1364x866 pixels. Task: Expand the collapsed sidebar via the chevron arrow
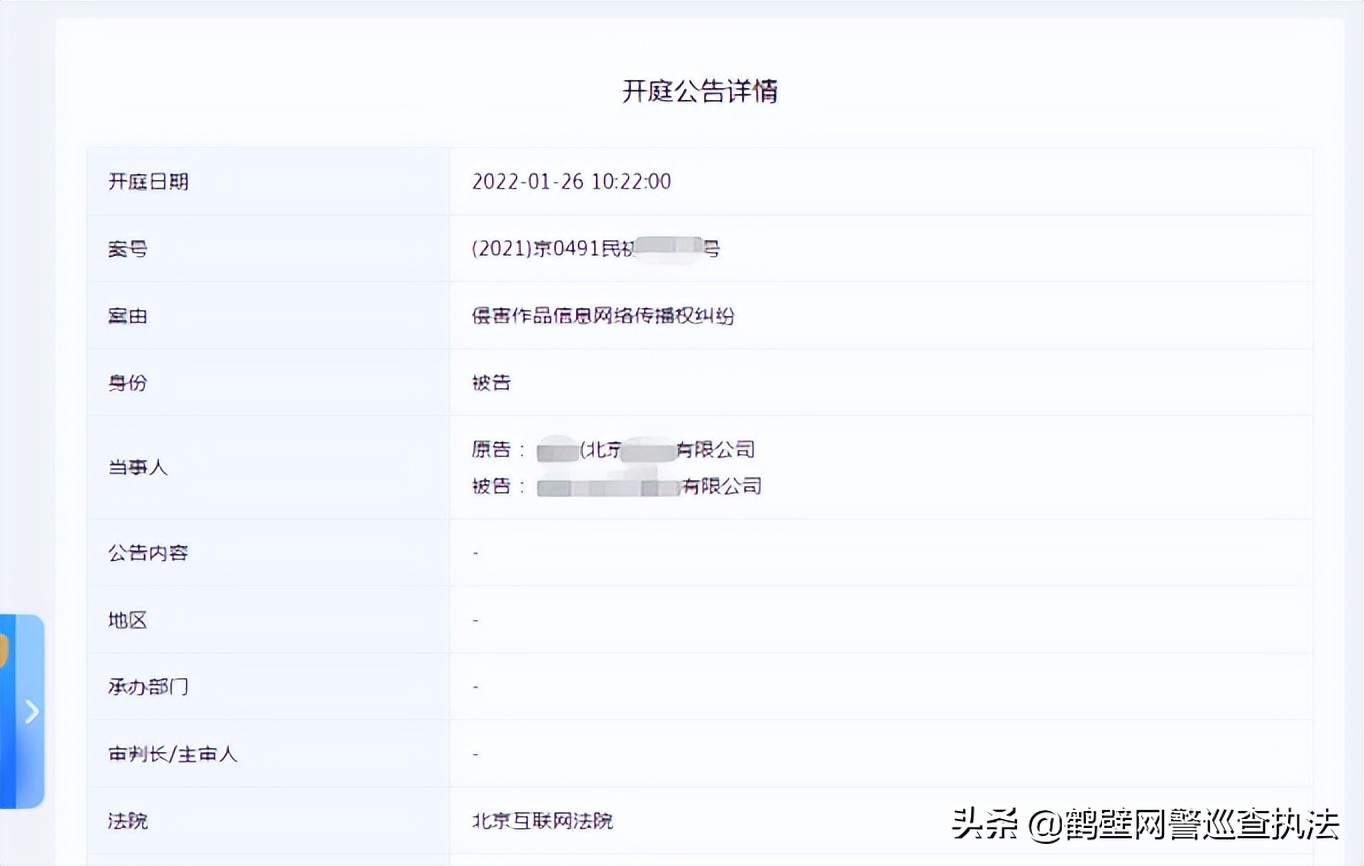click(31, 712)
